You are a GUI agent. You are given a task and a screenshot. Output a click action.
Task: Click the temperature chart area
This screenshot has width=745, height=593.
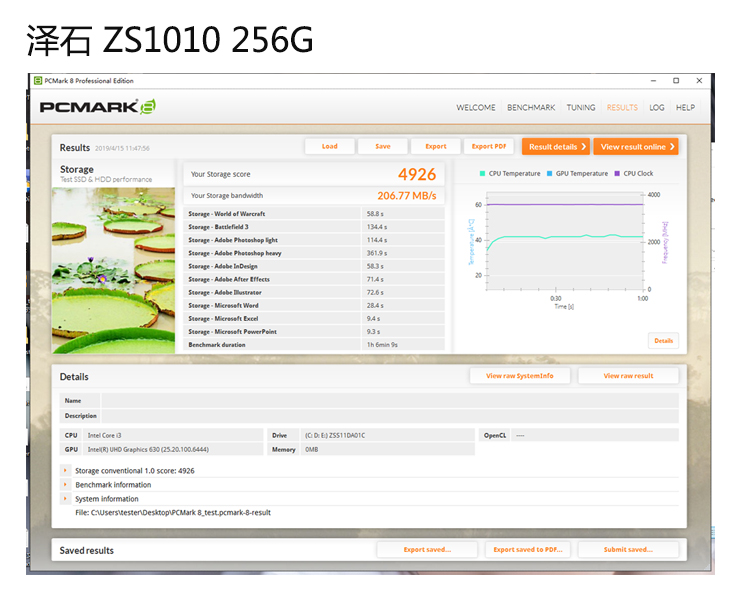(565, 241)
